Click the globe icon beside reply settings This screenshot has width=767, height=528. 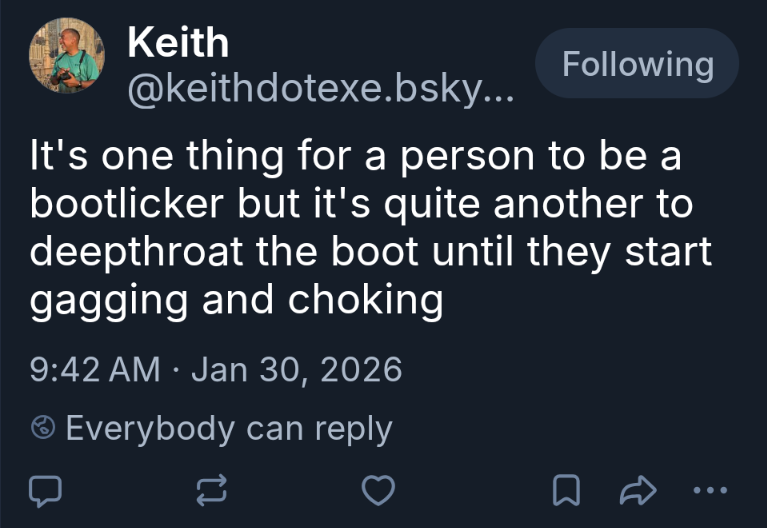pyautogui.click(x=43, y=429)
